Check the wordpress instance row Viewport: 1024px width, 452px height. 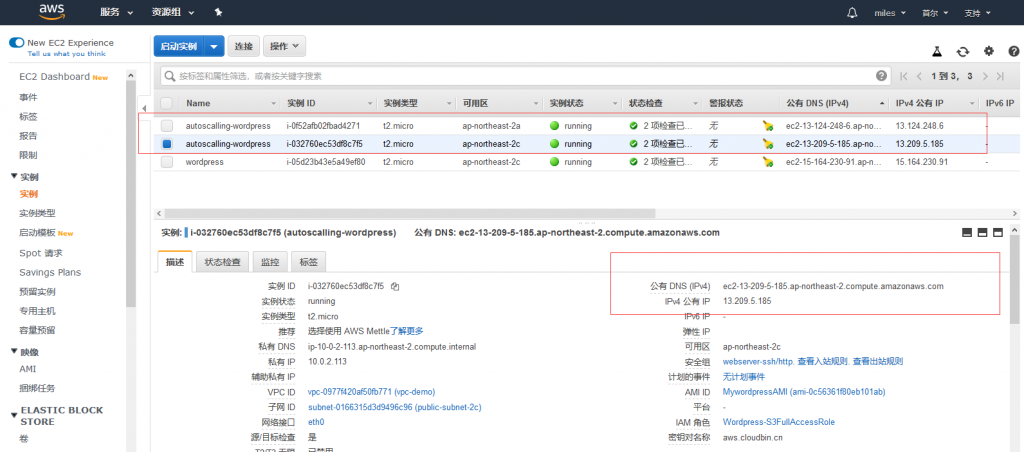[x=167, y=162]
